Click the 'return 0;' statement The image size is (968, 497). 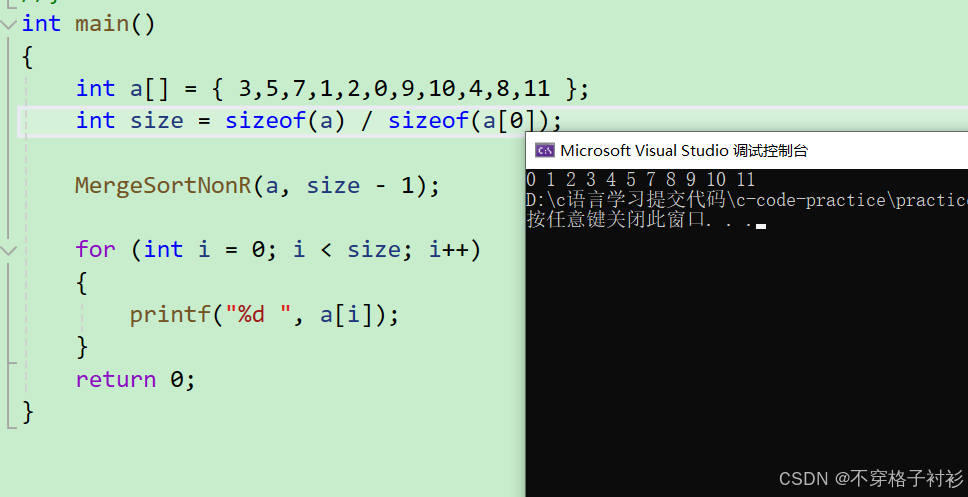(x=136, y=379)
